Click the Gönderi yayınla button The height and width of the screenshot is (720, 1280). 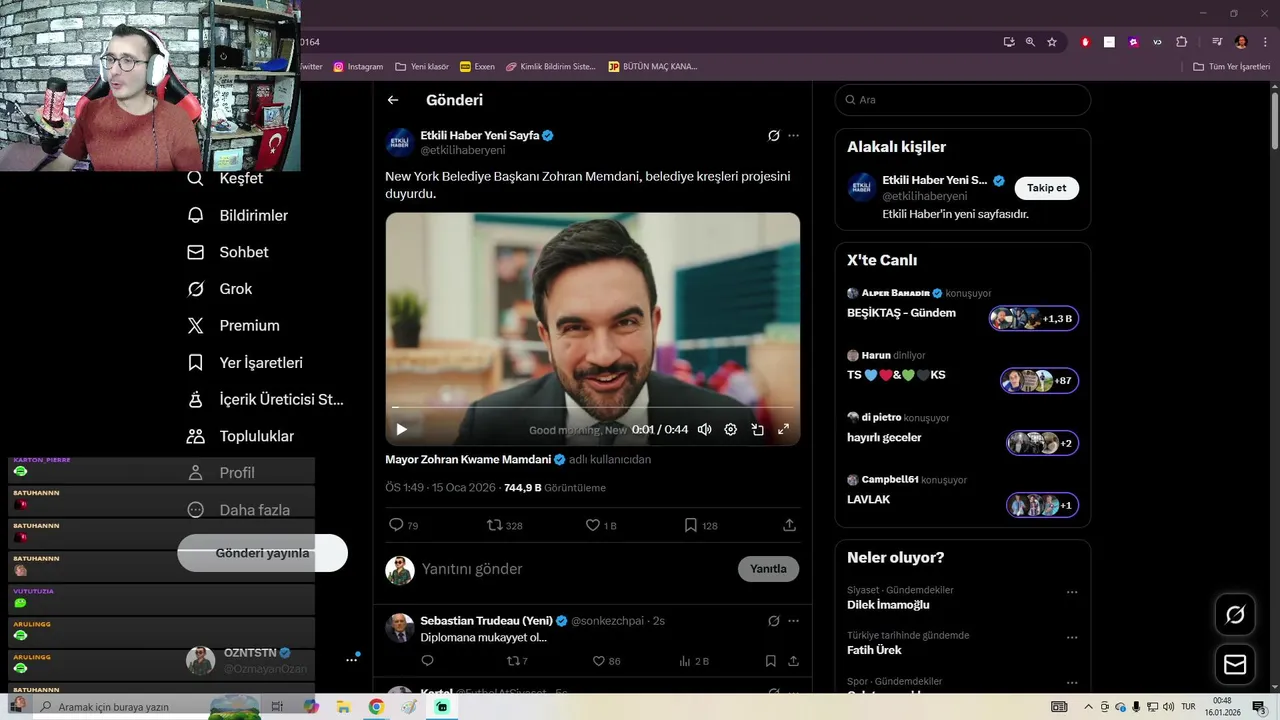pos(263,553)
